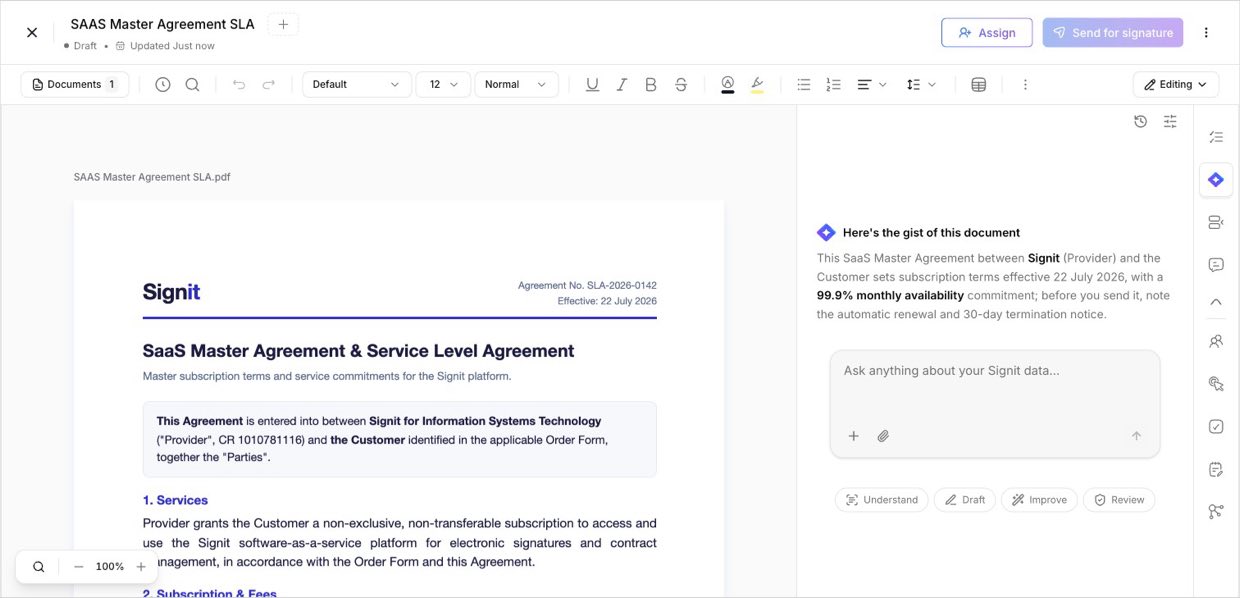This screenshot has width=1240, height=598.
Task: Open the text alignment dropdown
Action: coord(872,85)
